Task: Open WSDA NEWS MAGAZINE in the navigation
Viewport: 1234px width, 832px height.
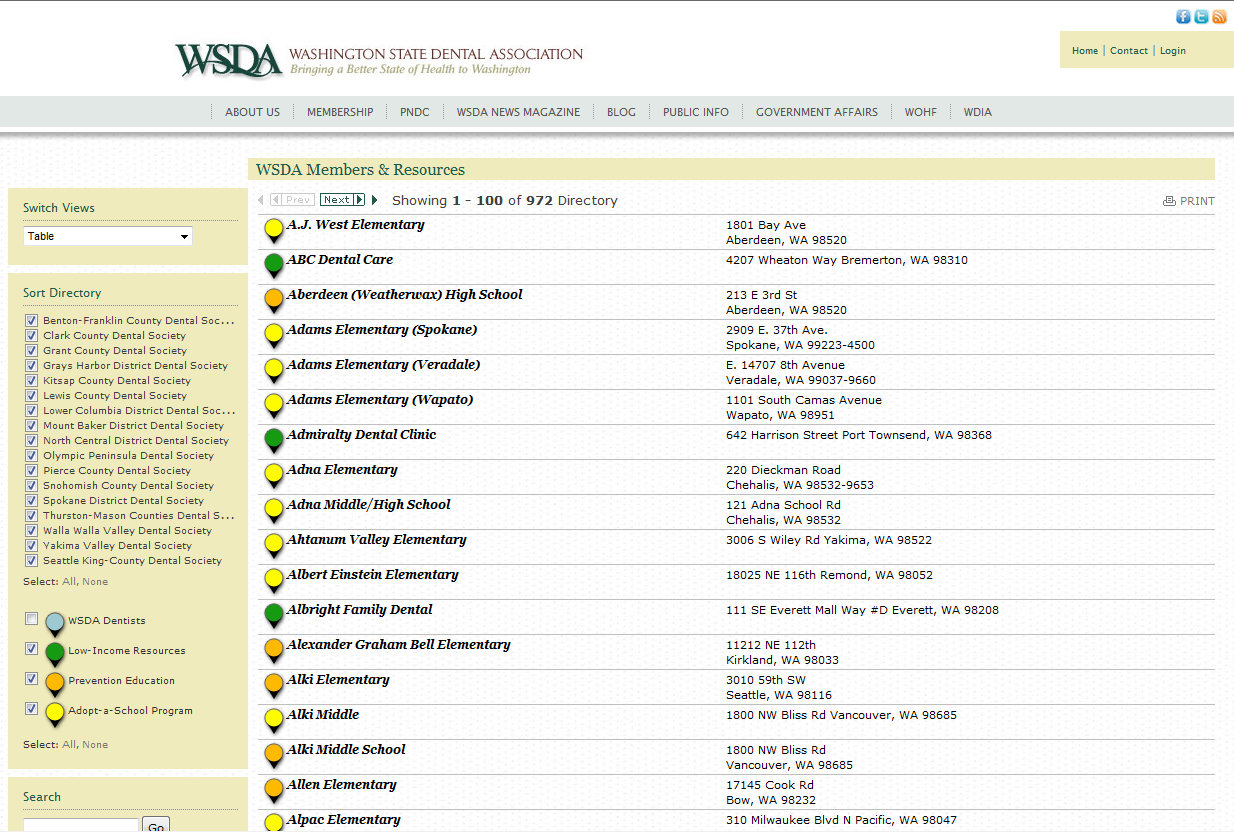Action: coord(518,112)
